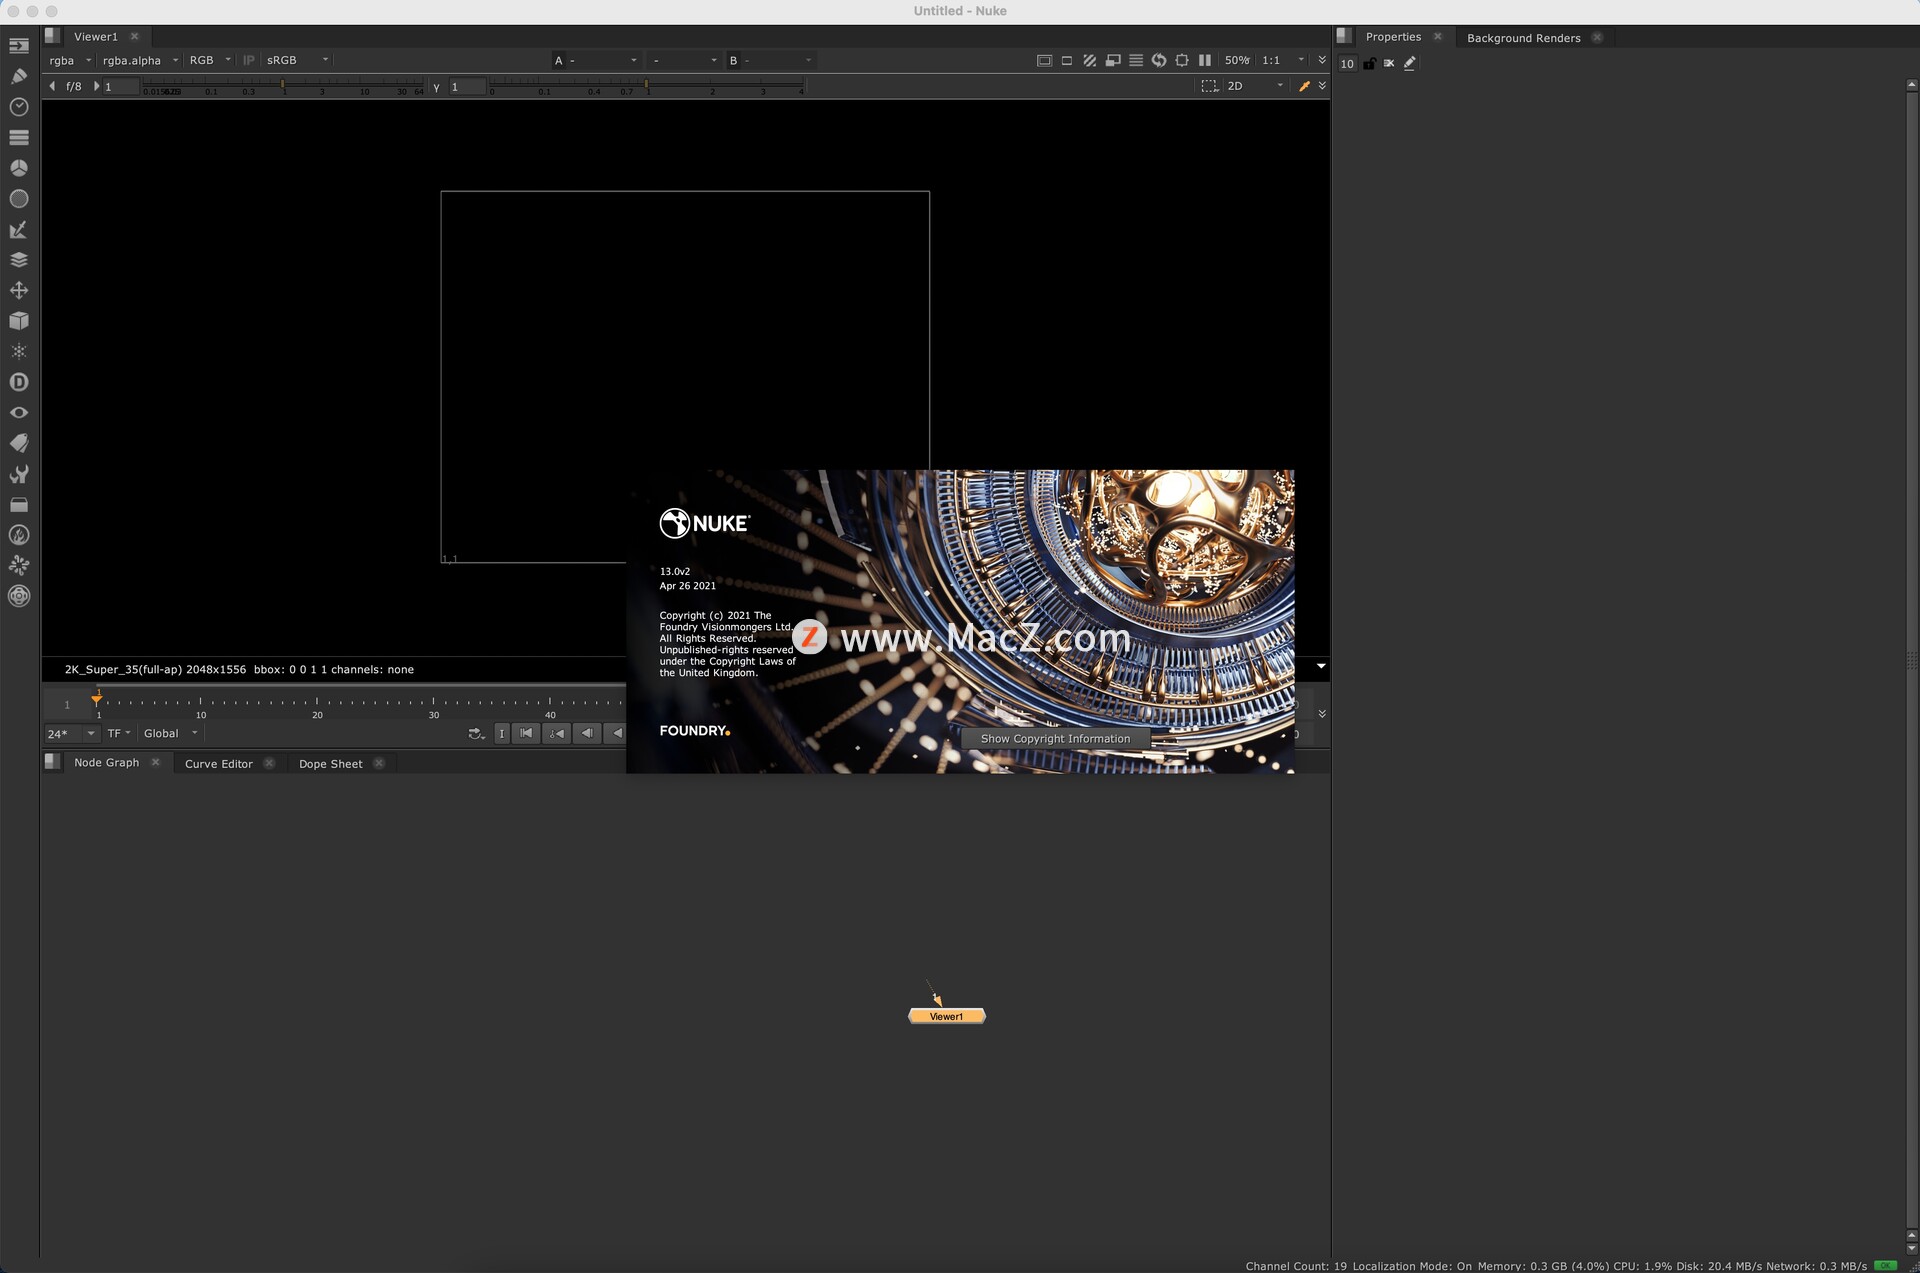This screenshot has width=1920, height=1273.
Task: Open the Views nodes menu (eye)
Action: [19, 412]
